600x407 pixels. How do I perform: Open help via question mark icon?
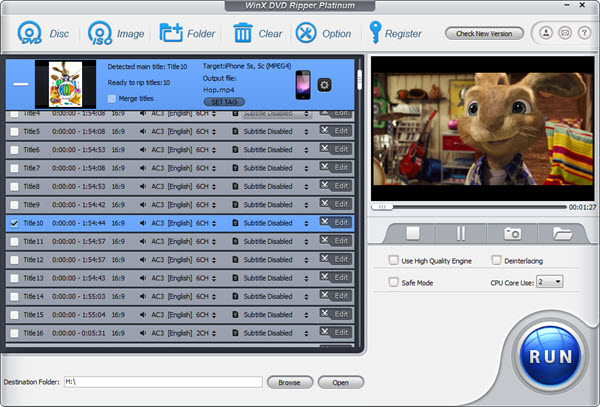[584, 33]
